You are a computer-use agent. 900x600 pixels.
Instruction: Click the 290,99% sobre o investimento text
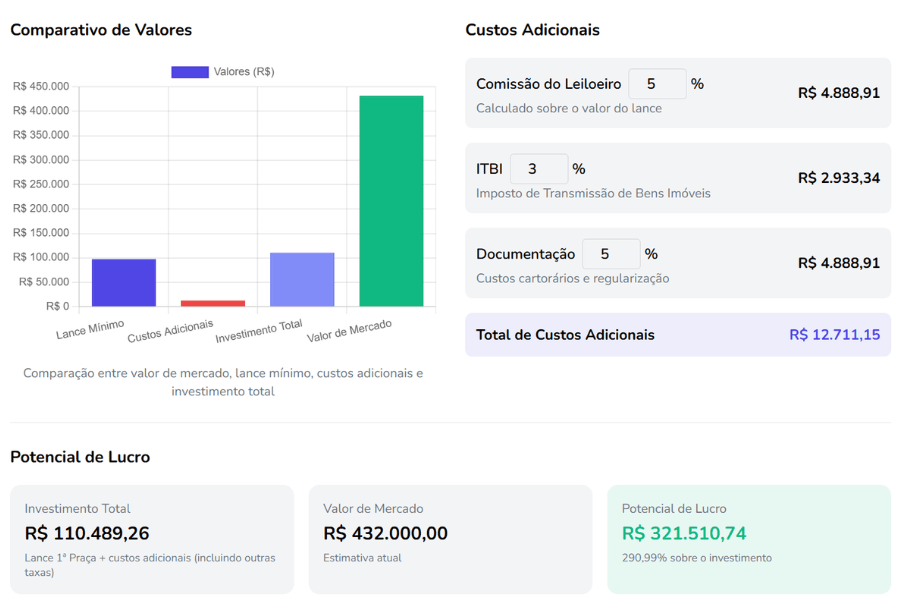pyautogui.click(x=696, y=558)
